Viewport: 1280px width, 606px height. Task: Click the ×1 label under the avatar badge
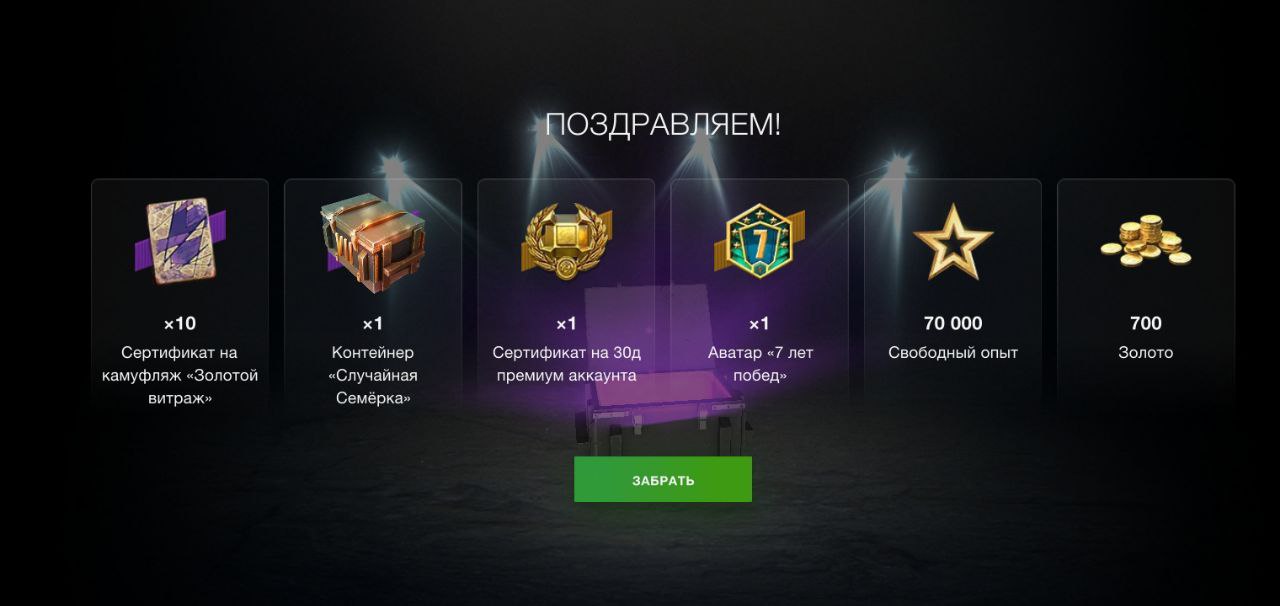(759, 323)
